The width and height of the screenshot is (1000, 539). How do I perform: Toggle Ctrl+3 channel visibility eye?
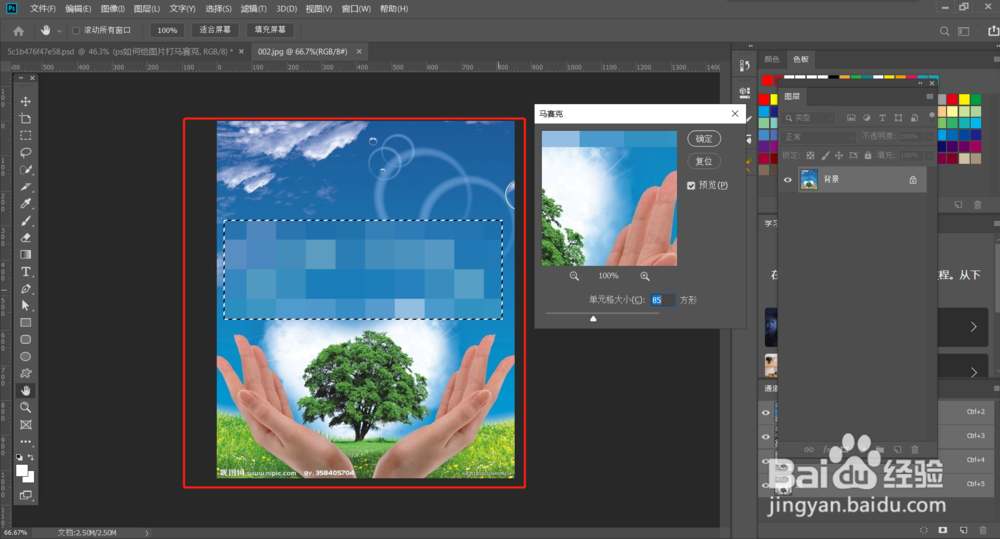tap(766, 436)
